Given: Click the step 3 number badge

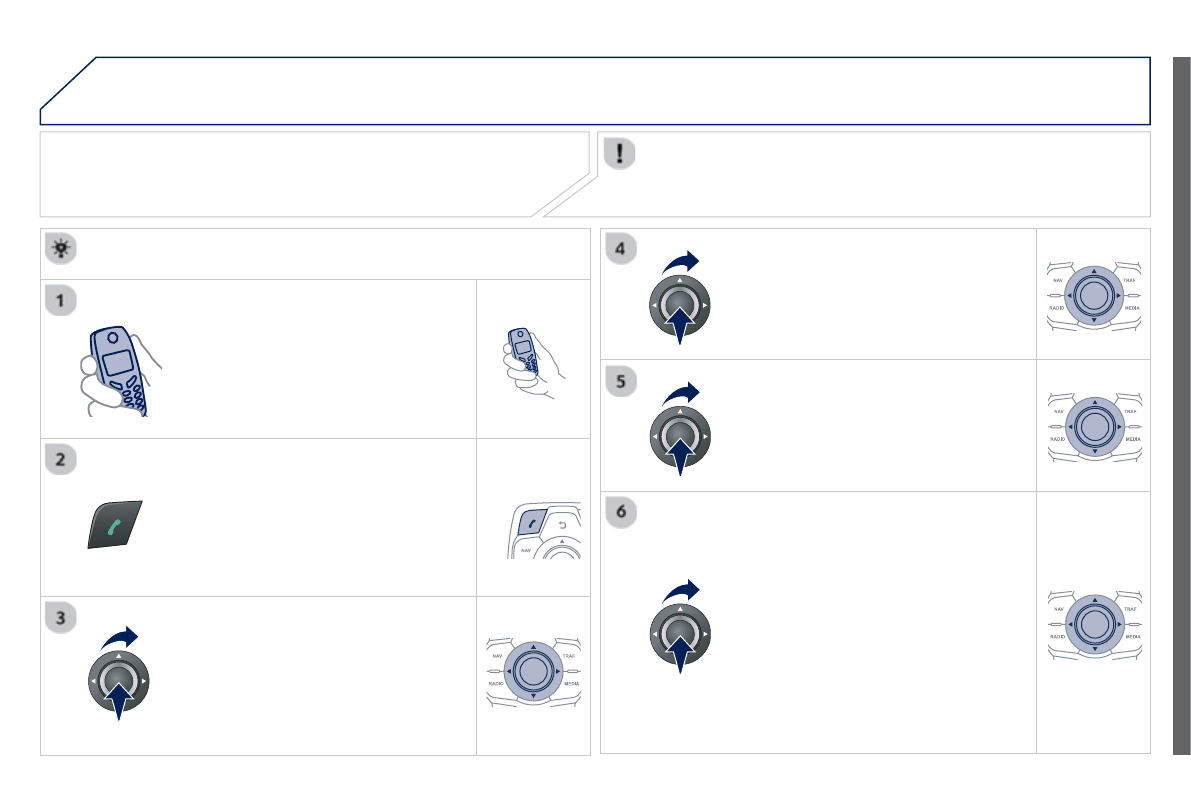Looking at the screenshot, I should [62, 618].
